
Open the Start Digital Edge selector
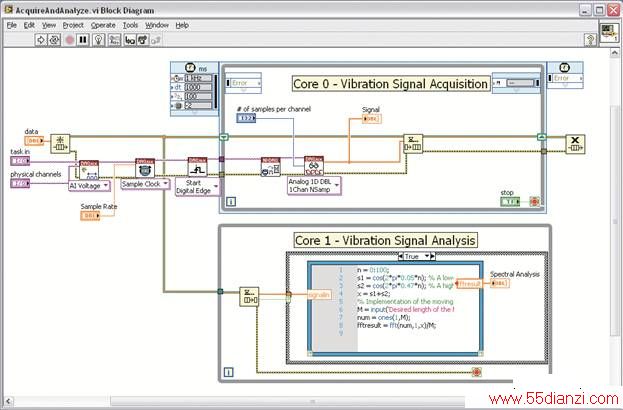point(197,187)
